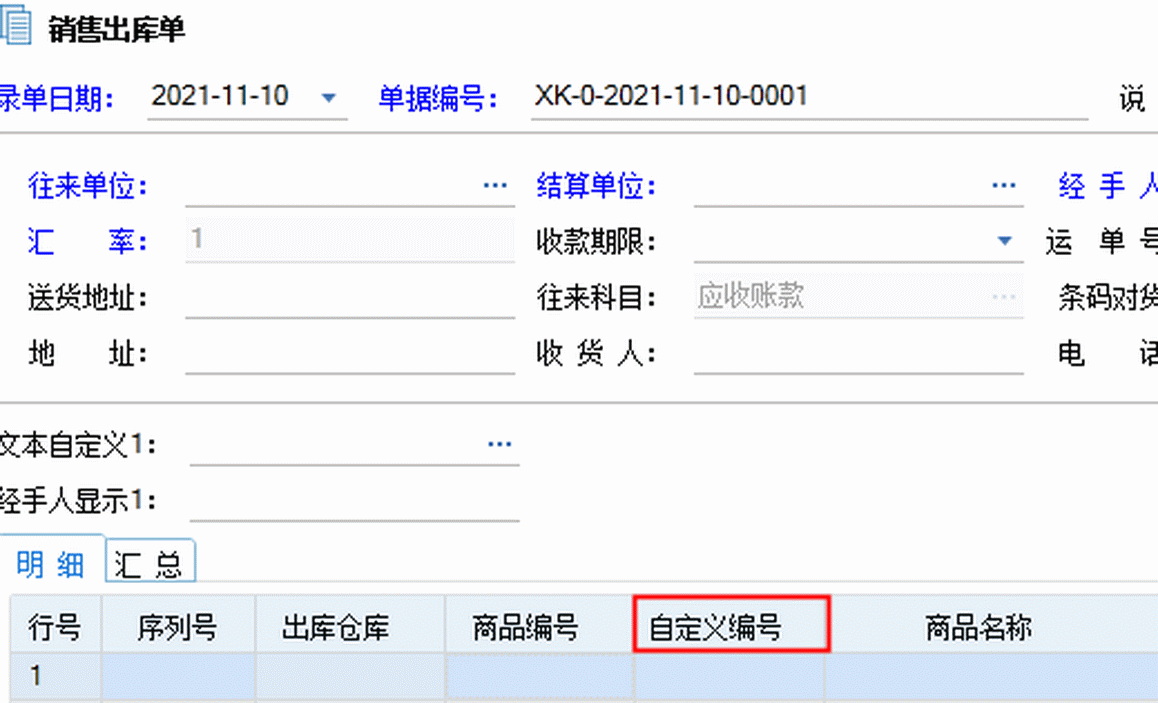
Task: Click the 结算单位 ellipsis browse button
Action: [x=1004, y=186]
